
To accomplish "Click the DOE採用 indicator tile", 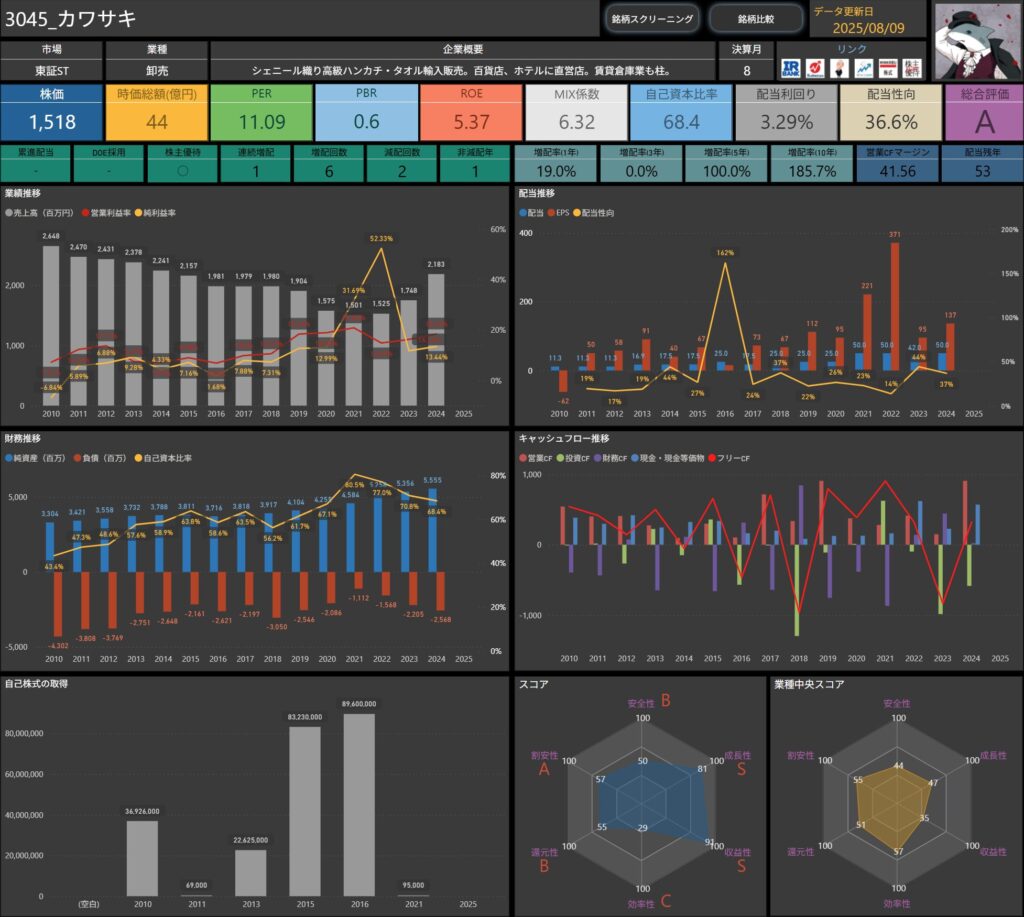I will [x=108, y=163].
